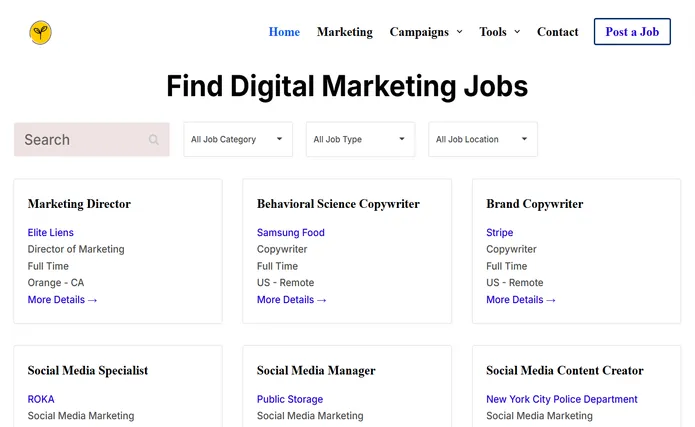695x427 pixels.
Task: Click the yellow sprout logo icon
Action: tap(40, 32)
